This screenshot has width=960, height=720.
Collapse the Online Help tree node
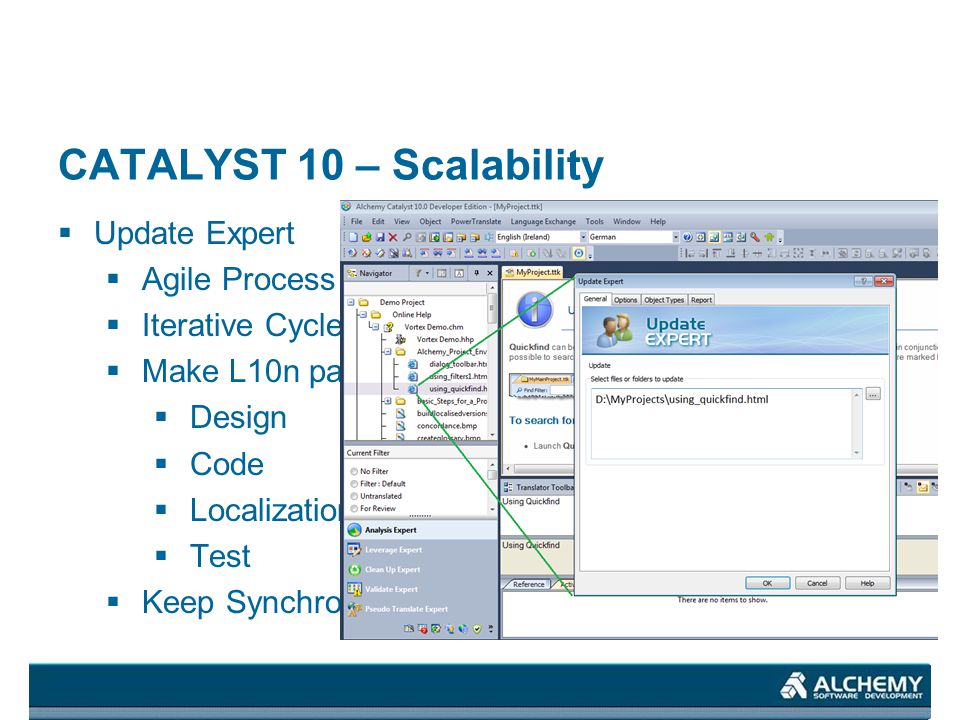point(363,314)
